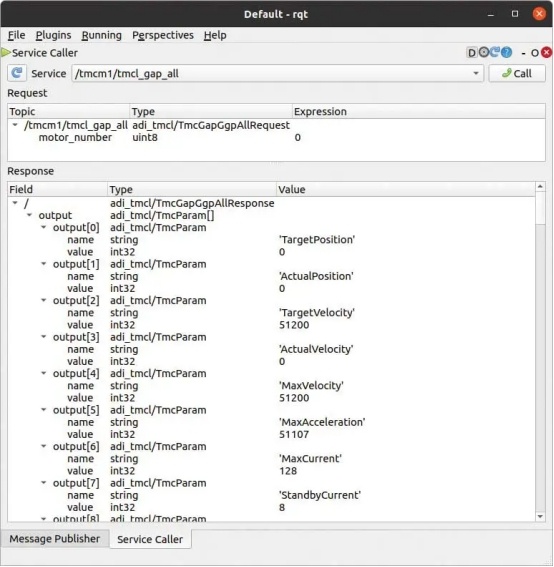Click the response list scrollbar down arrow
Viewport: 554px width, 567px height.
[x=540, y=517]
